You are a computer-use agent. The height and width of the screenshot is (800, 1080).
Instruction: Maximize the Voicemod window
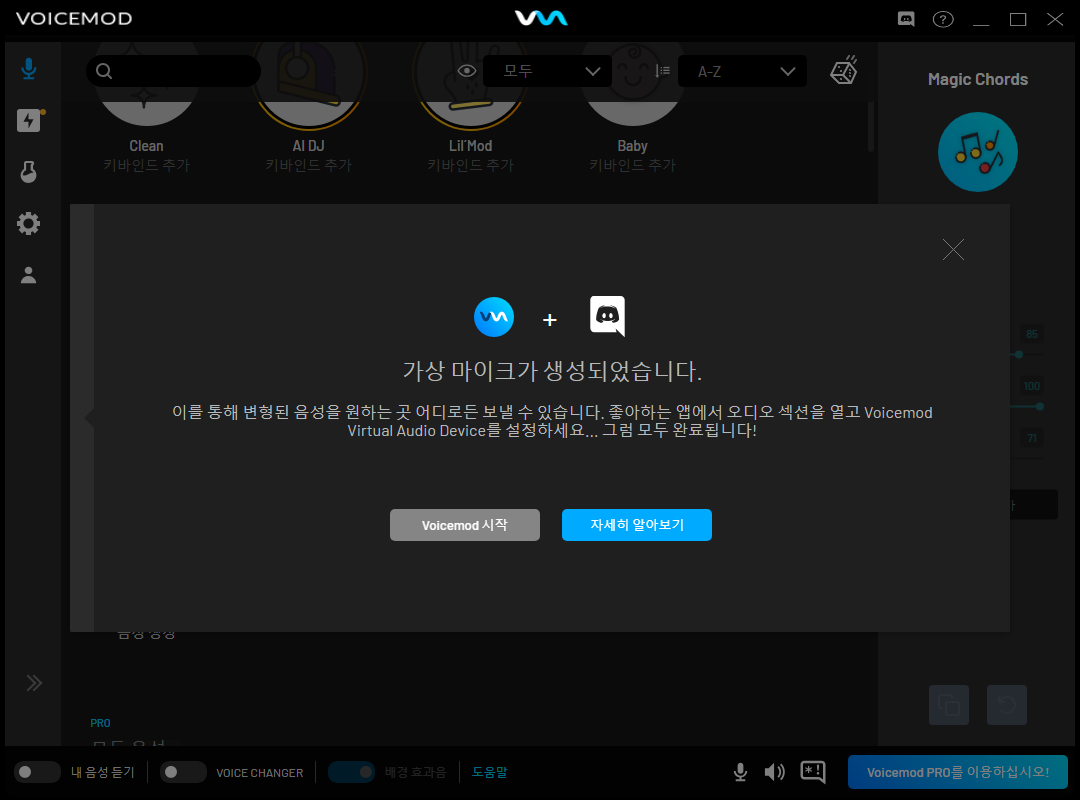[1018, 19]
